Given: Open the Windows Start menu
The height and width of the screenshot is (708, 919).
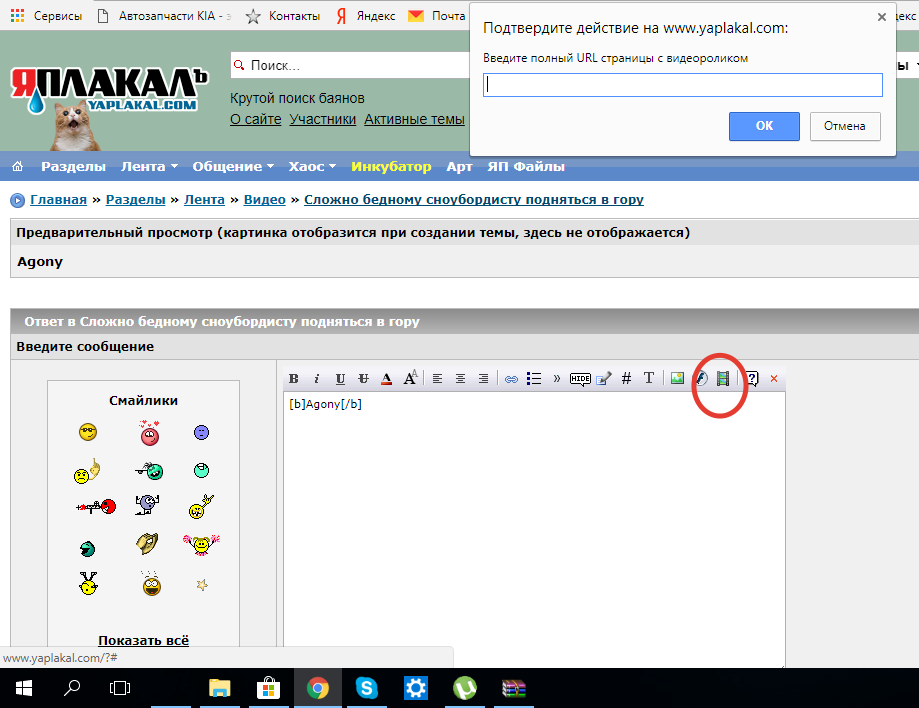Looking at the screenshot, I should [23, 688].
